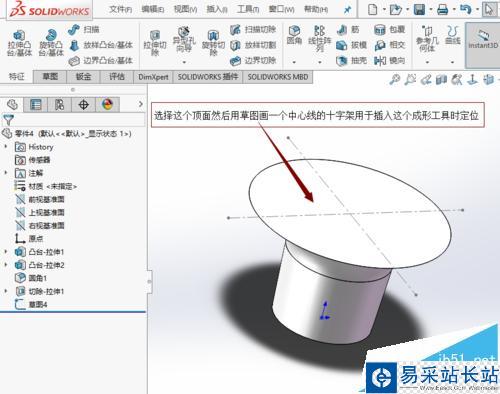Viewport: 500px width, 394px height.
Task: Expand the 凸台-拉伸1 feature node
Action: [6, 252]
